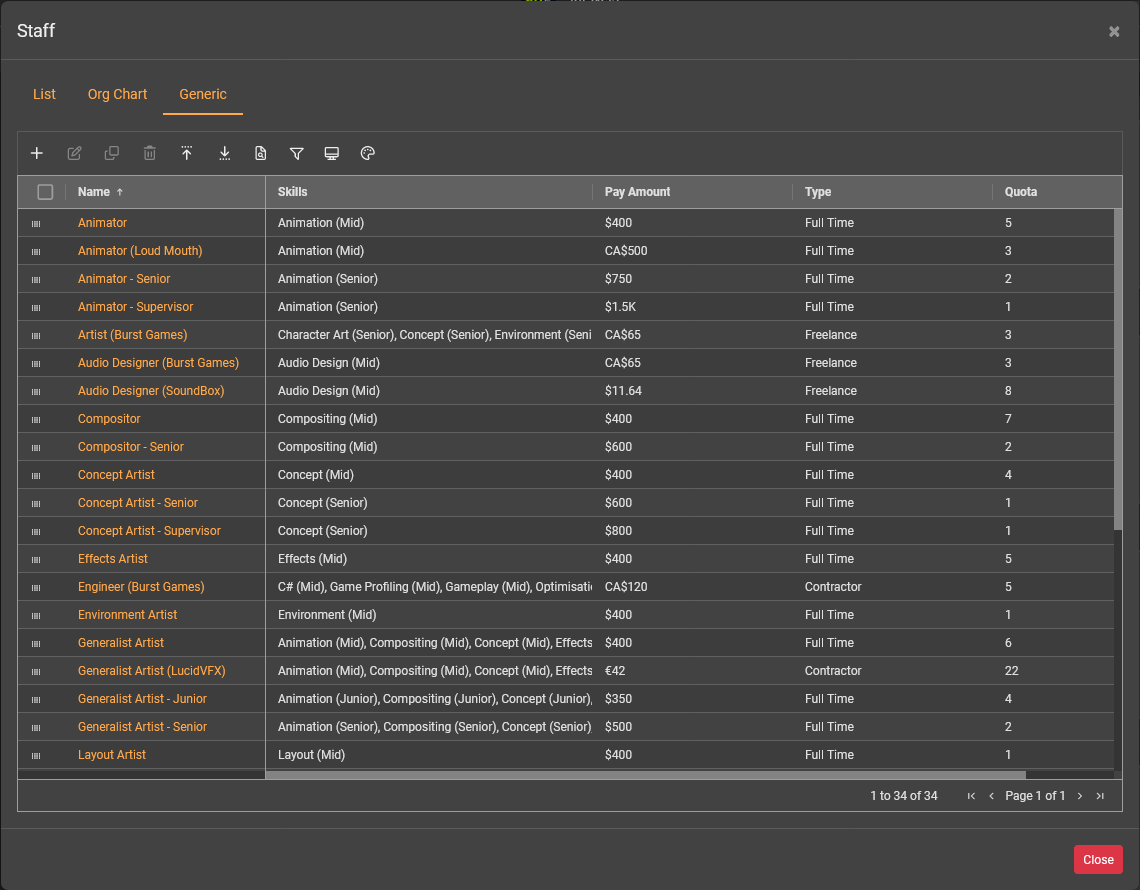Click the export (downward arrow) toolbar icon

[224, 153]
